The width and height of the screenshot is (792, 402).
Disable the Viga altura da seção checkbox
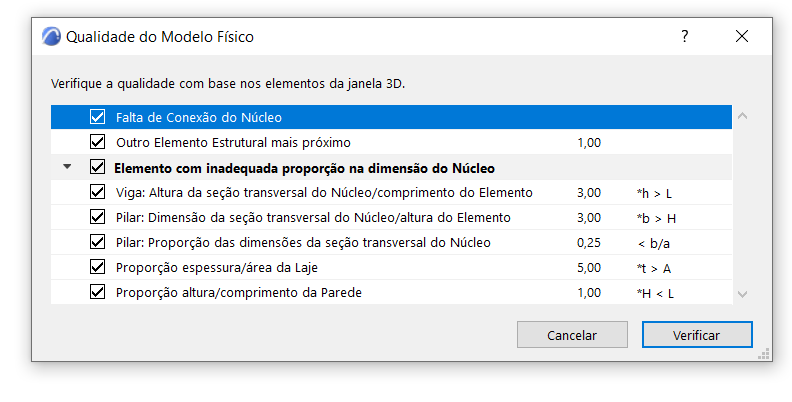(x=97, y=192)
